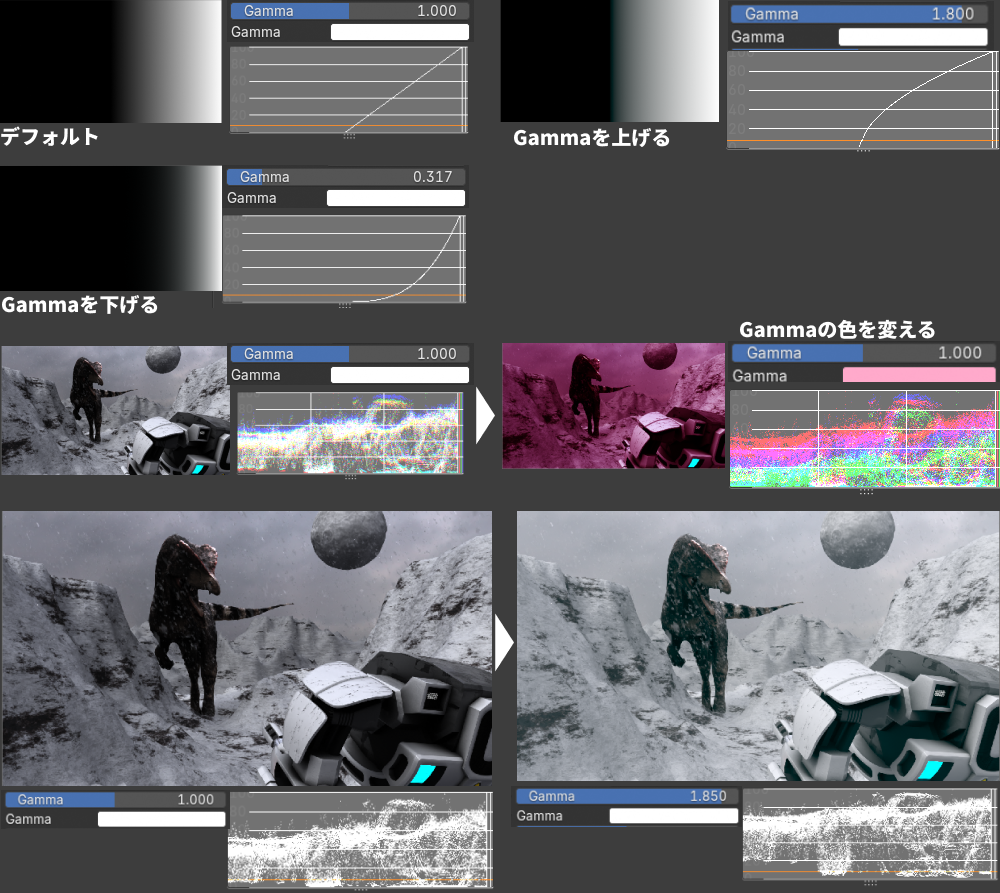
Task: Select the magenta-tinted dinosaur image
Action: (x=612, y=406)
